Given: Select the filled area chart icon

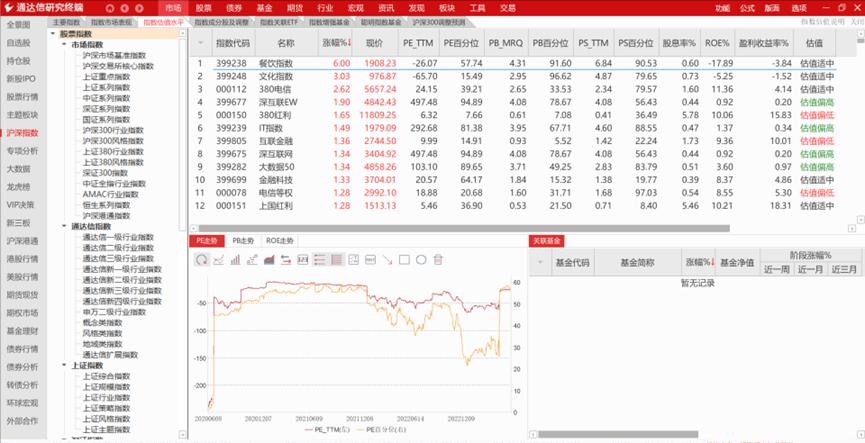Looking at the screenshot, I should [269, 260].
